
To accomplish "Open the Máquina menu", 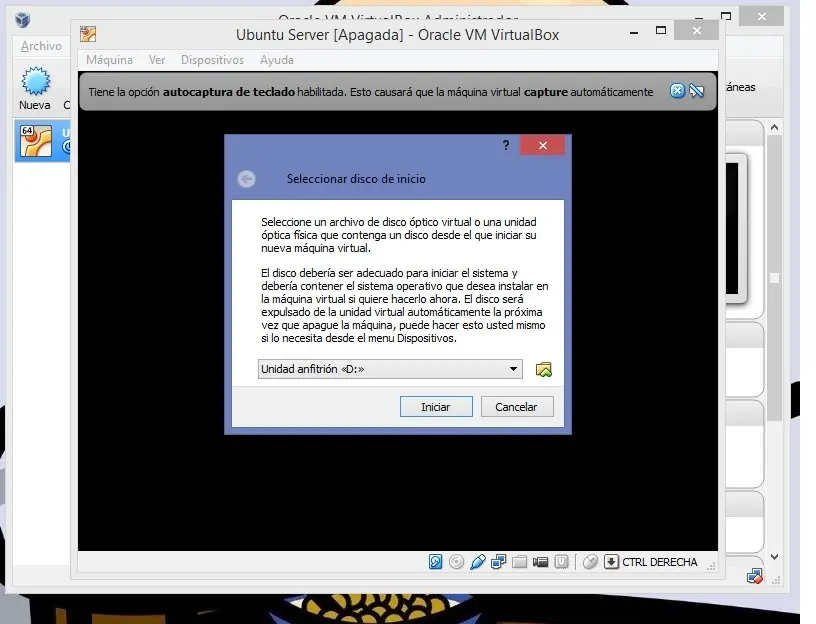I will tap(109, 60).
